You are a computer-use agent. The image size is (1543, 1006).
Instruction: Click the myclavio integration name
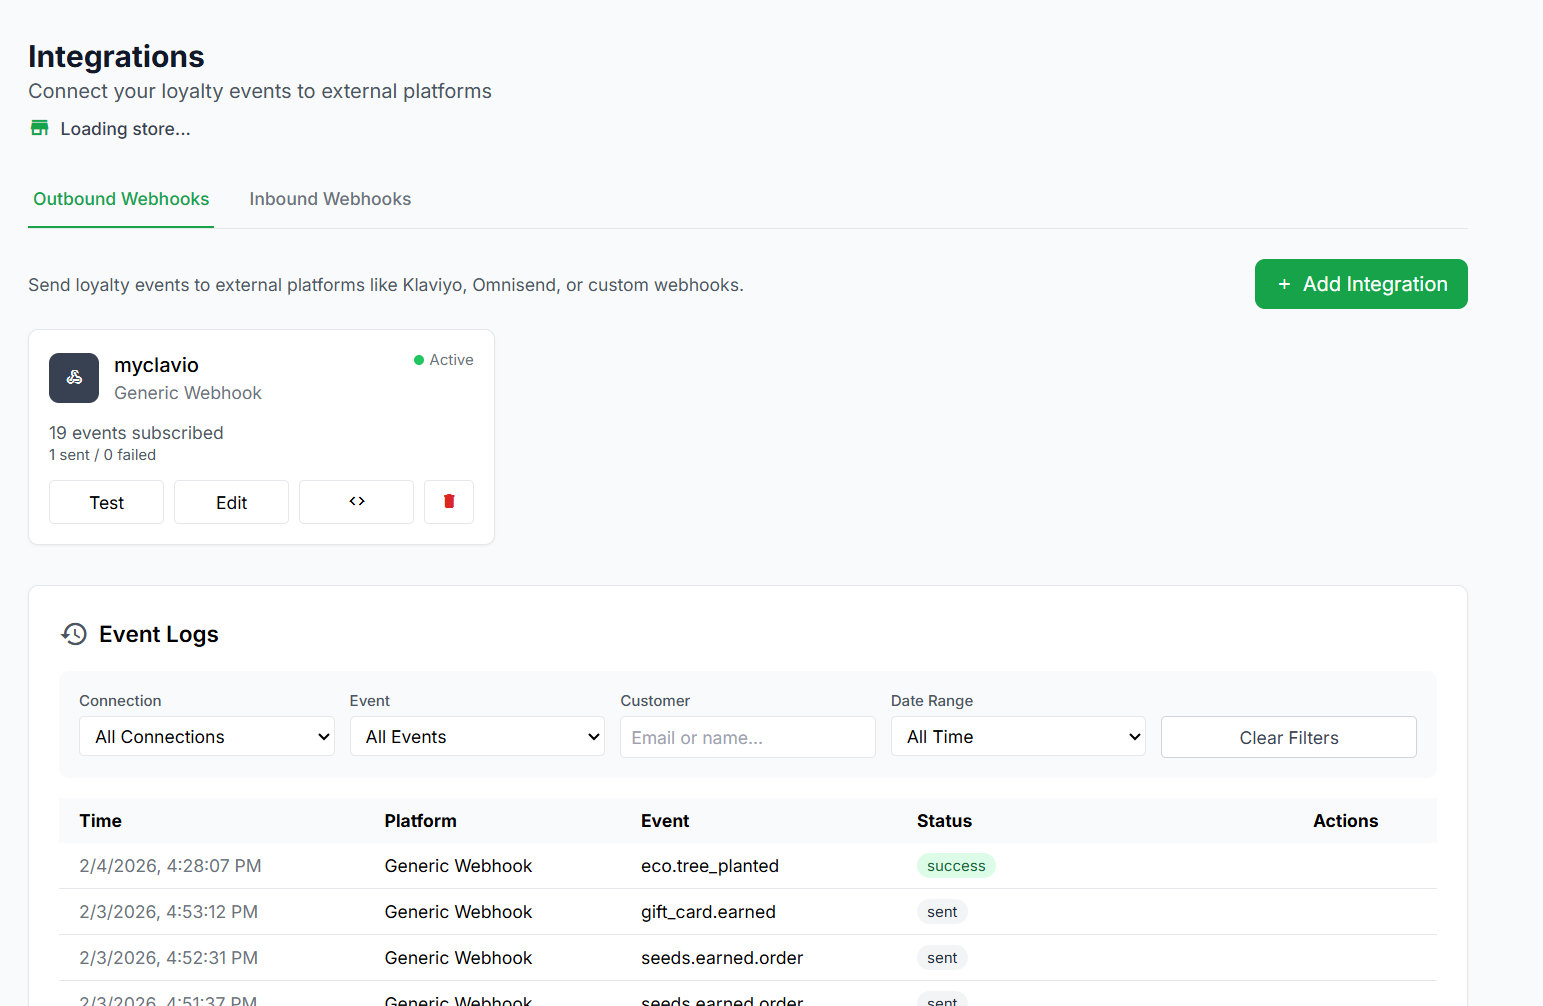click(156, 365)
